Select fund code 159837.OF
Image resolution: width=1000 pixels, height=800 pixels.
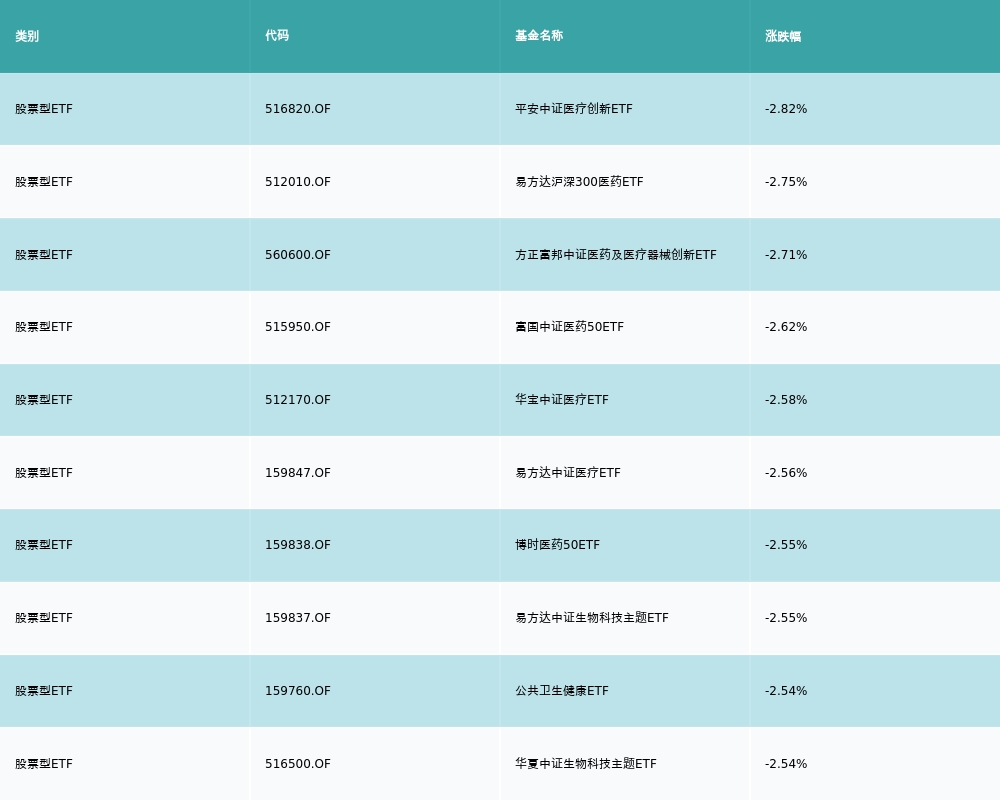pyautogui.click(x=298, y=618)
